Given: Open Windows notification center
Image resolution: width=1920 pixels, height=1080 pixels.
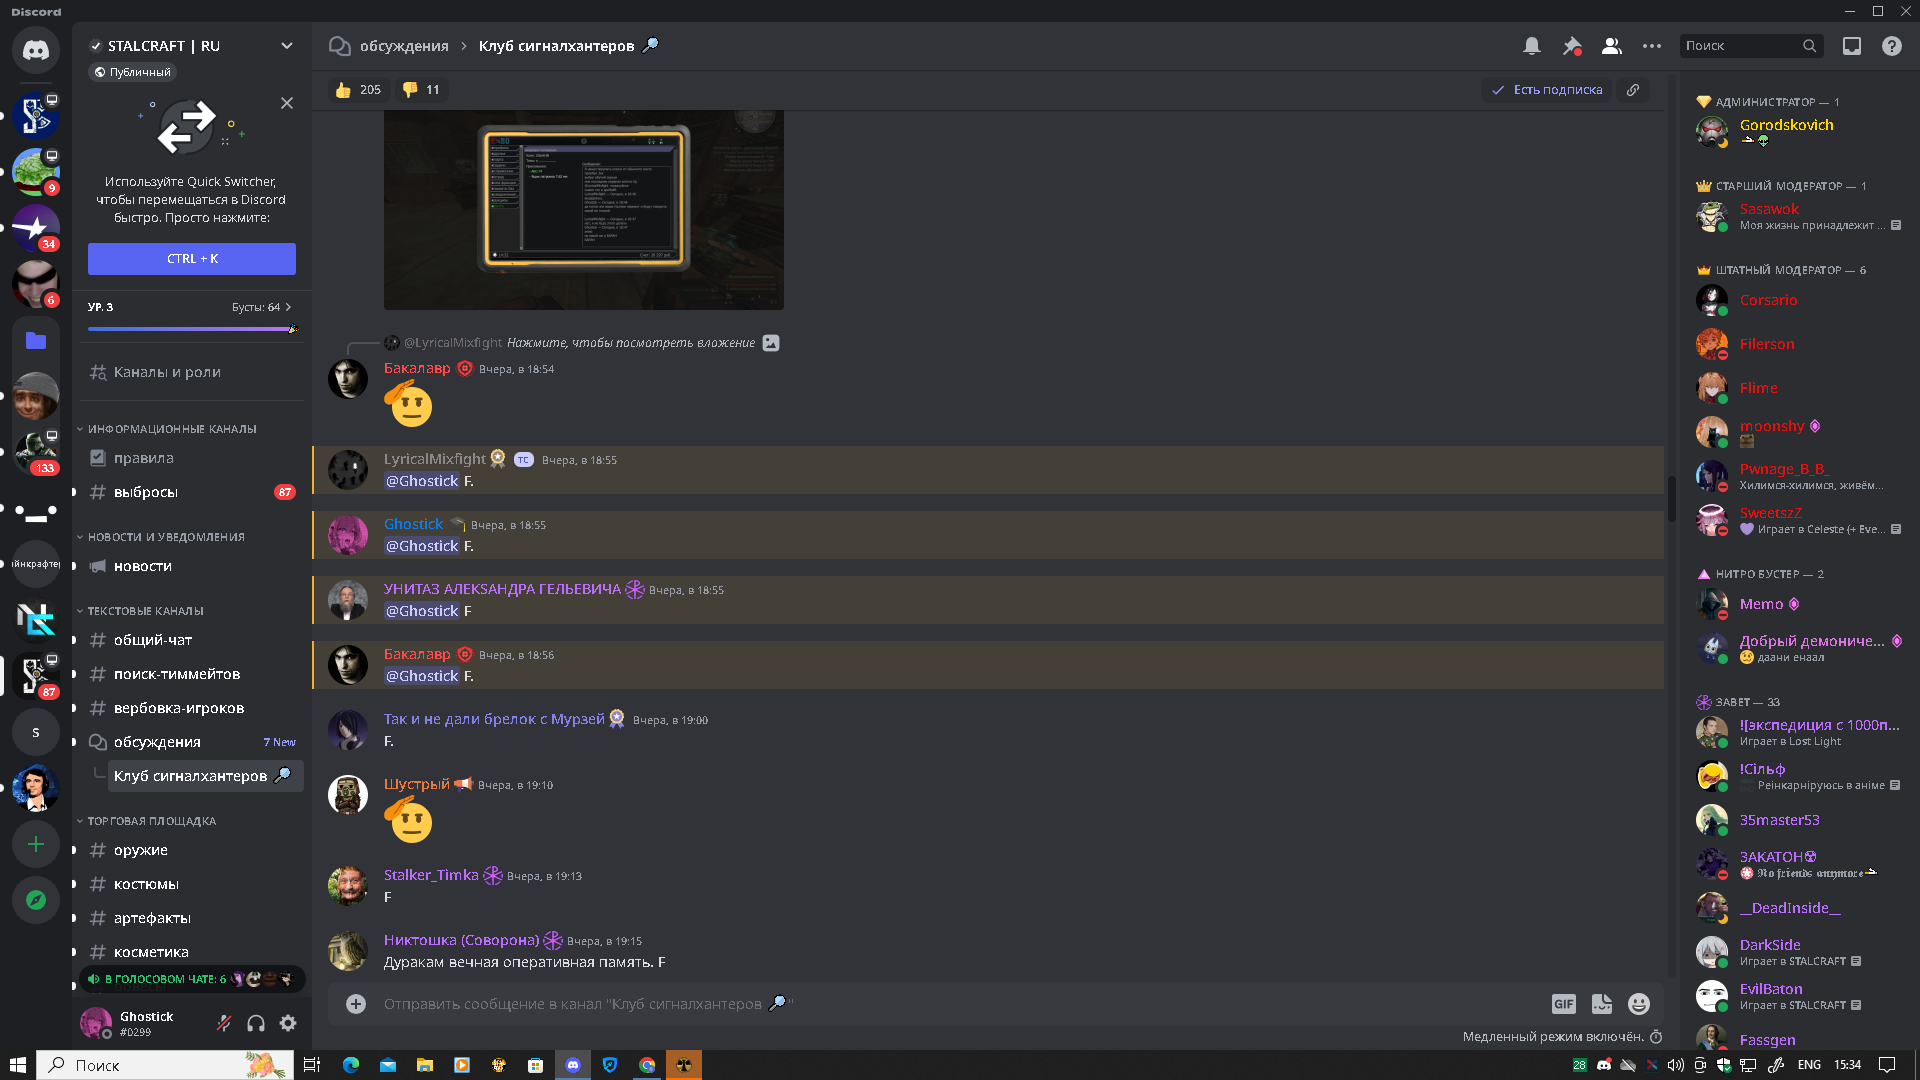Looking at the screenshot, I should point(1887,1065).
